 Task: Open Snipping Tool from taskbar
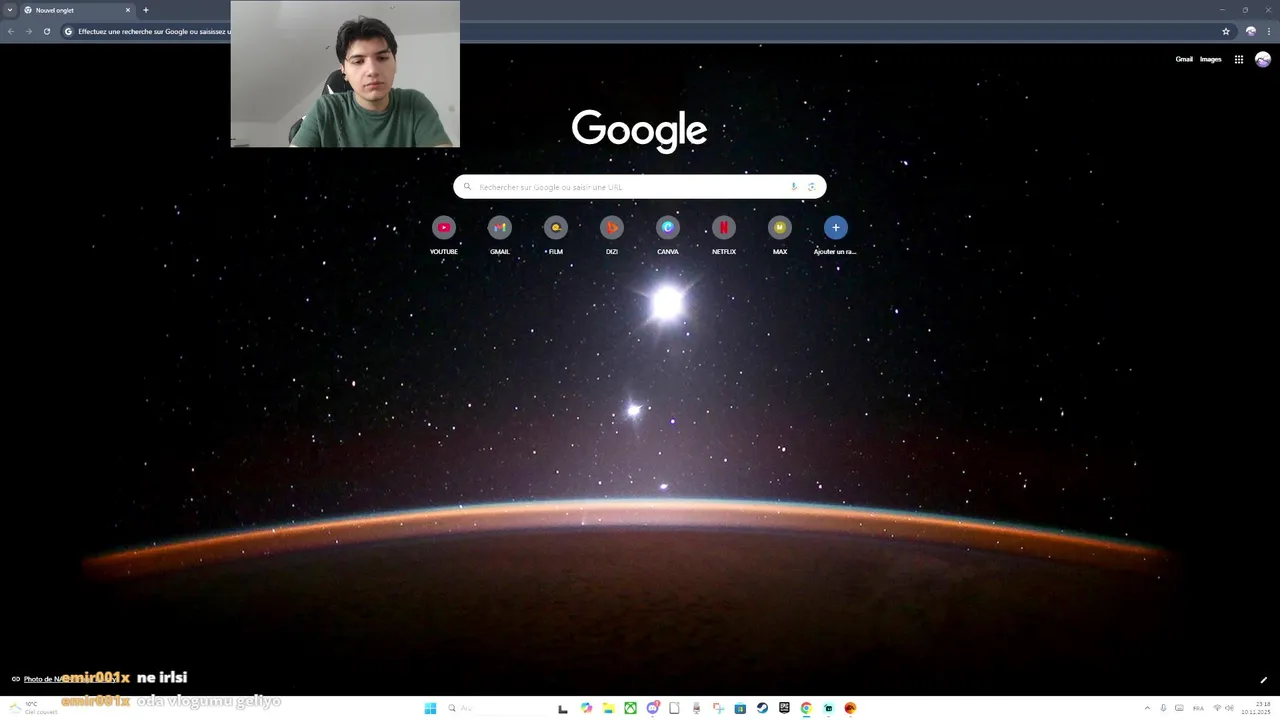[x=718, y=708]
